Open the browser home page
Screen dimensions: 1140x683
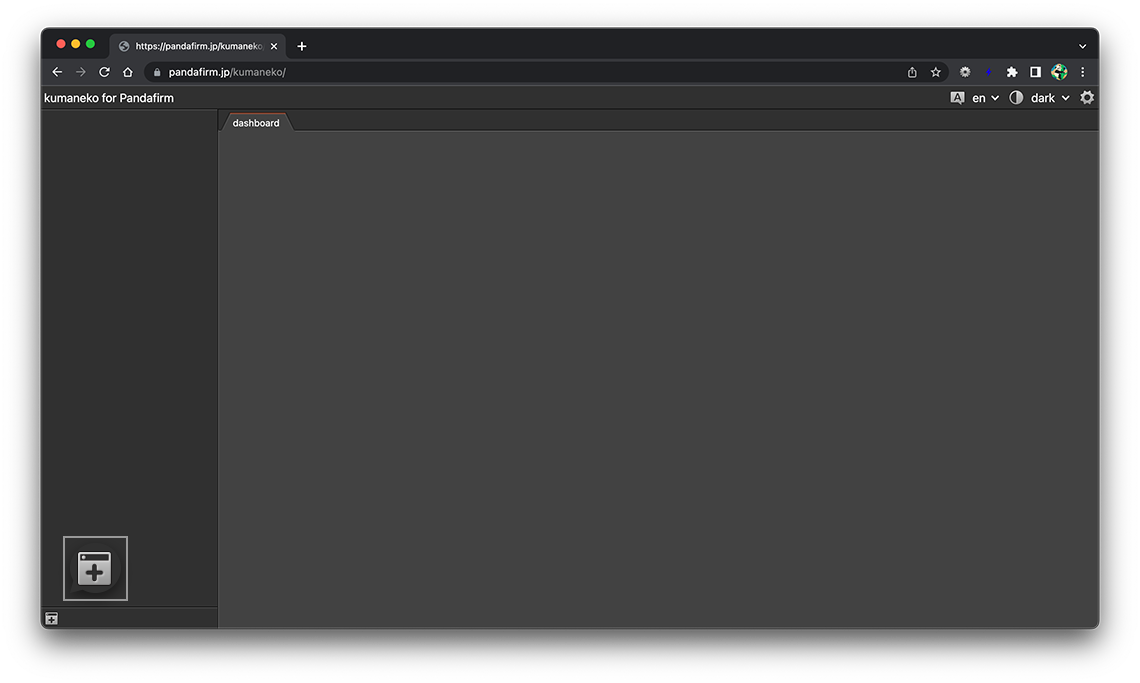tap(128, 72)
